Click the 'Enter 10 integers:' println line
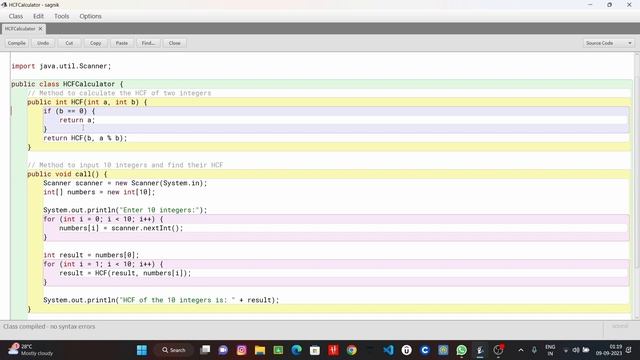 (125, 210)
